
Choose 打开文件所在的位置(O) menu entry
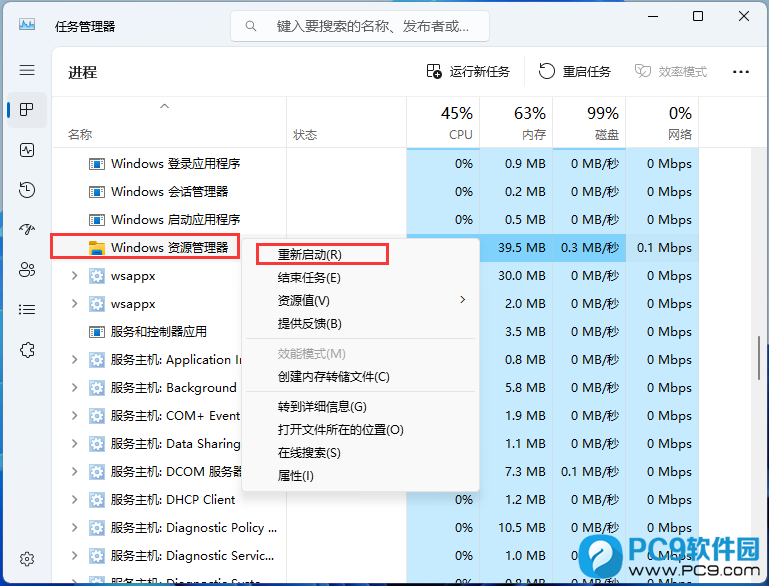[x=360, y=430]
